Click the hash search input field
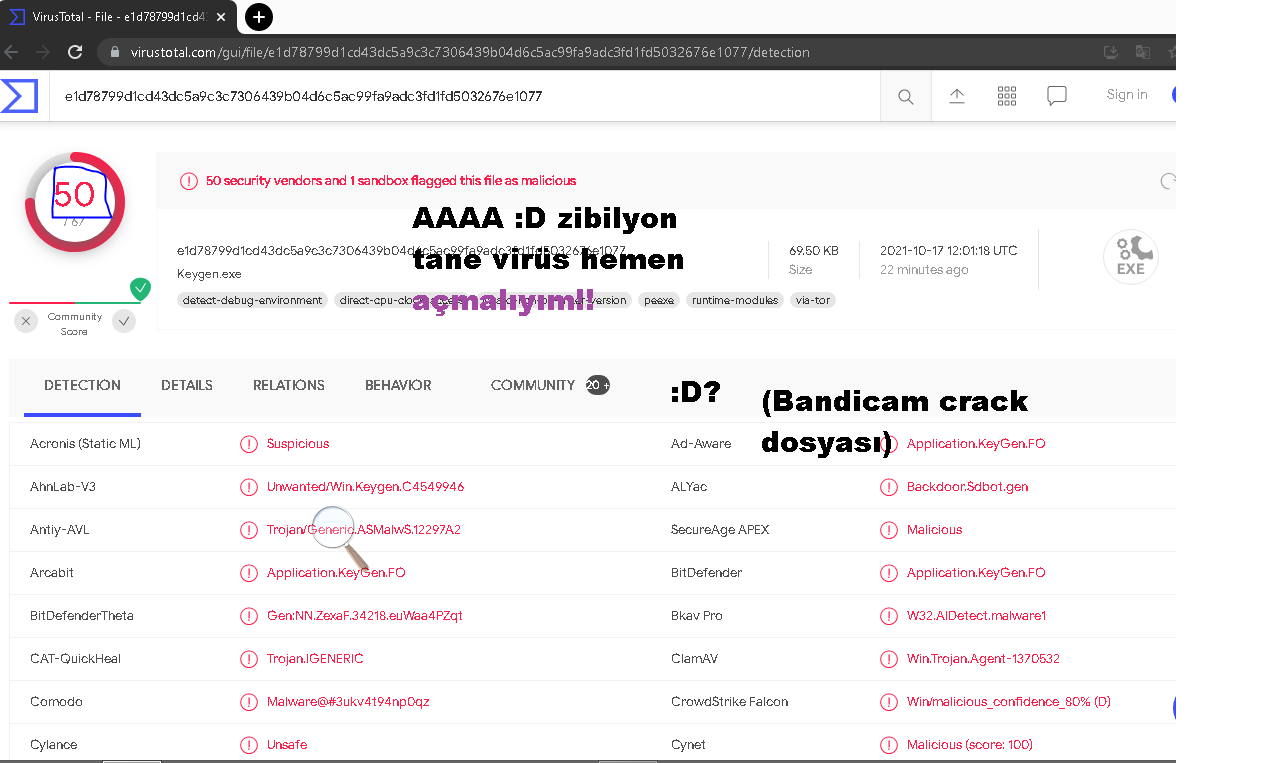The width and height of the screenshot is (1274, 763). pyautogui.click(x=465, y=96)
